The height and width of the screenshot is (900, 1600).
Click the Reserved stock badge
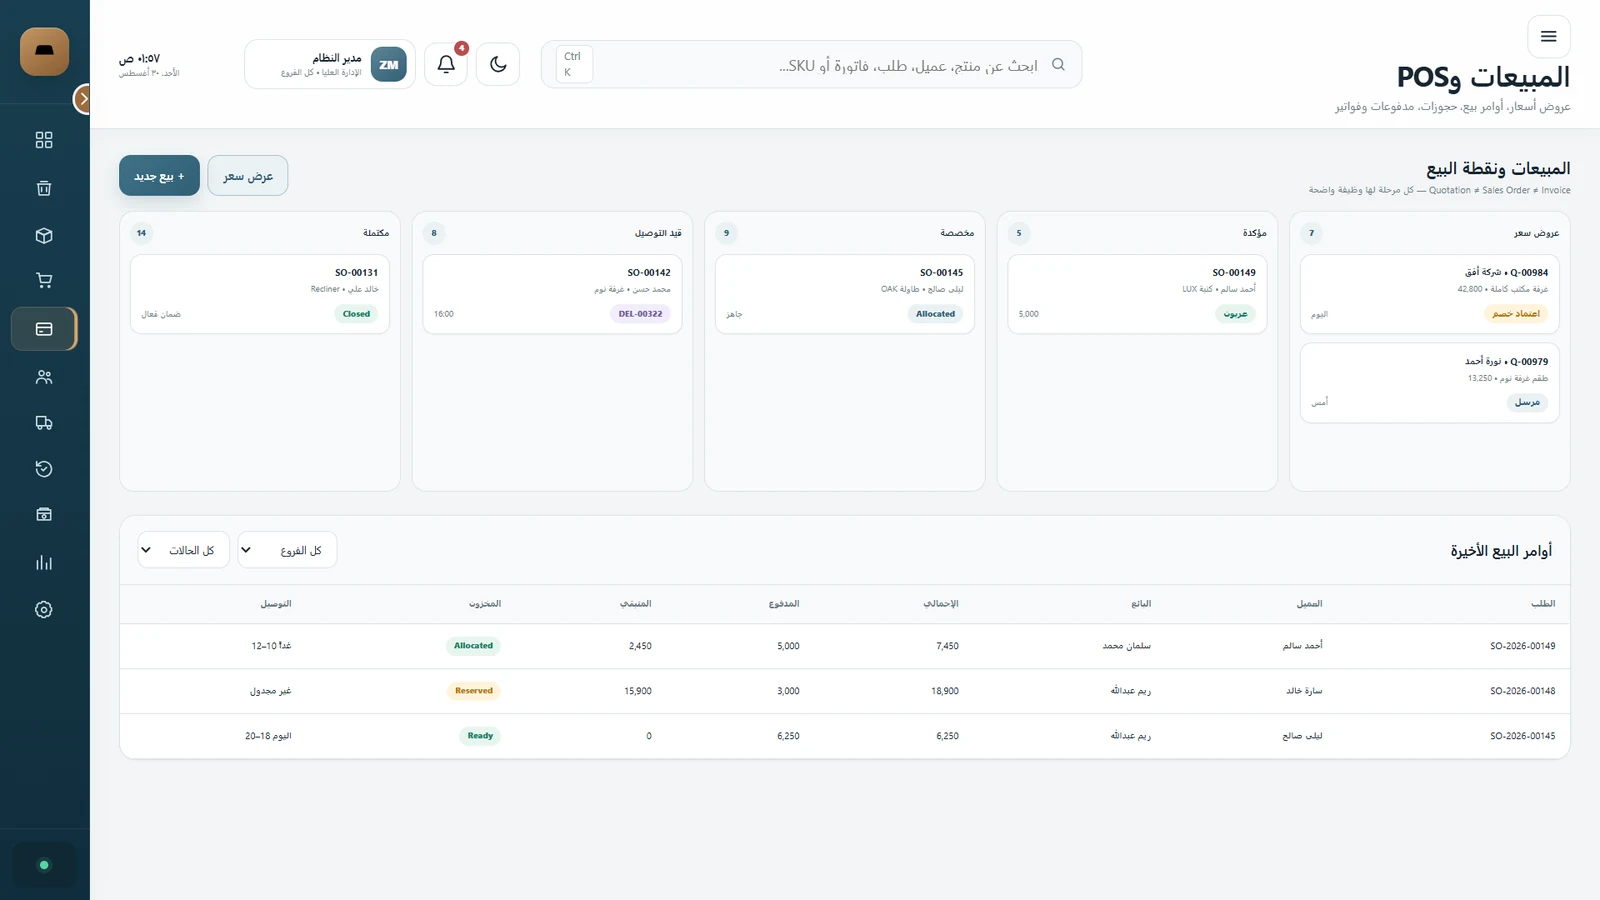[x=474, y=691]
